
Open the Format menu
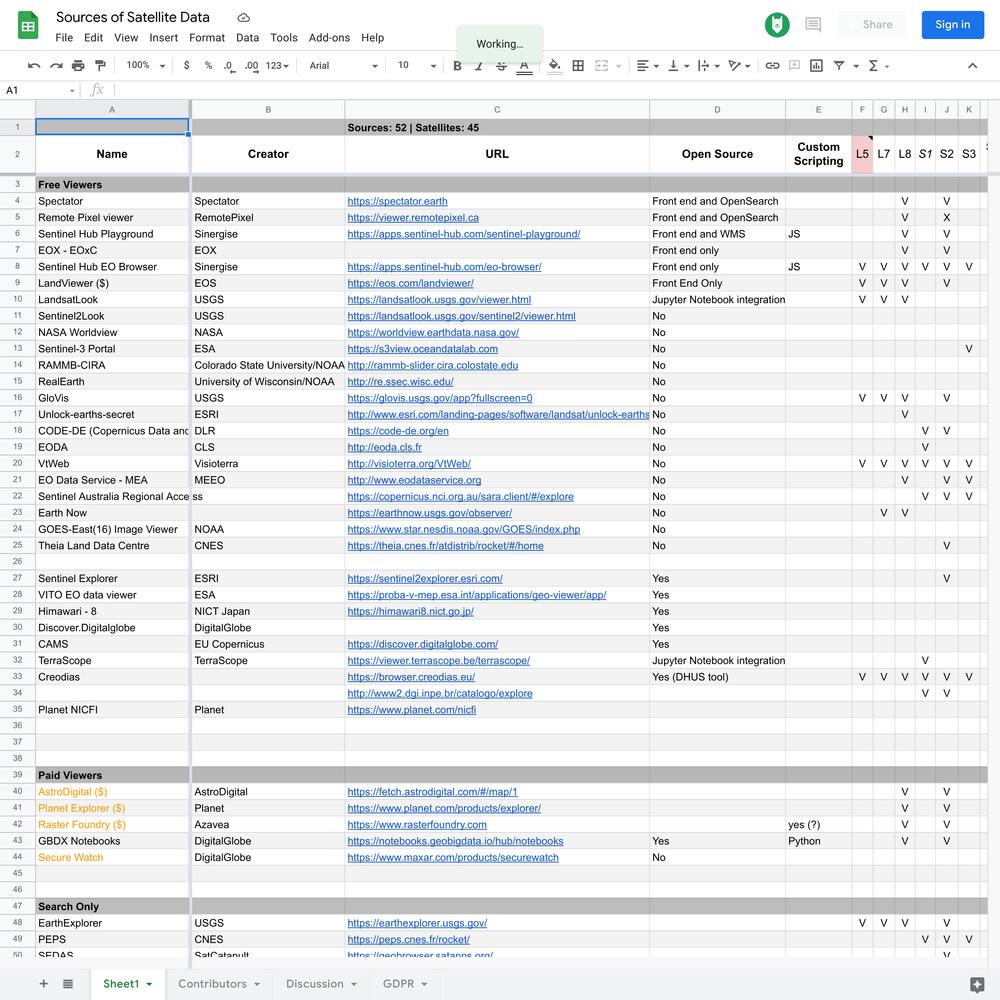(207, 38)
